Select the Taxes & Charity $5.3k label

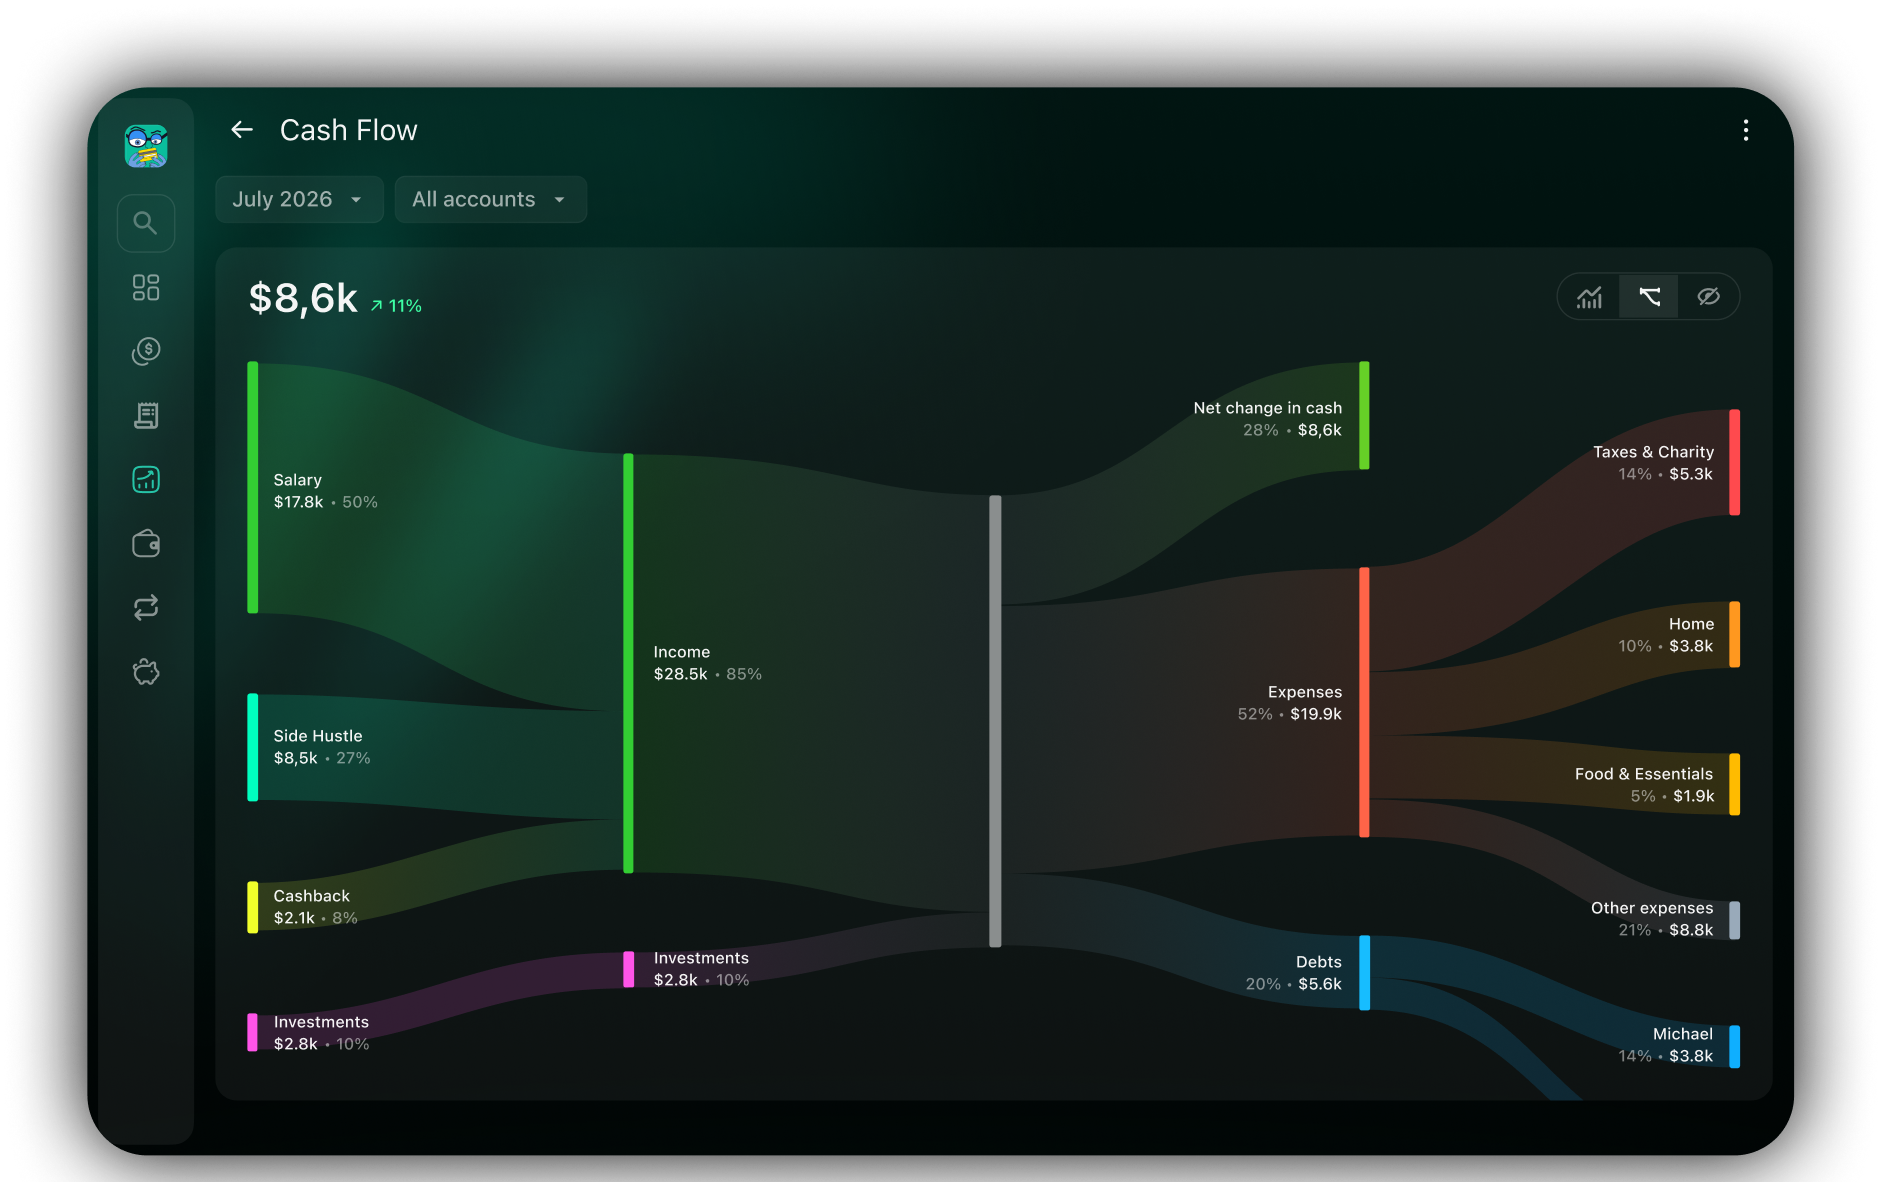pyautogui.click(x=1653, y=463)
